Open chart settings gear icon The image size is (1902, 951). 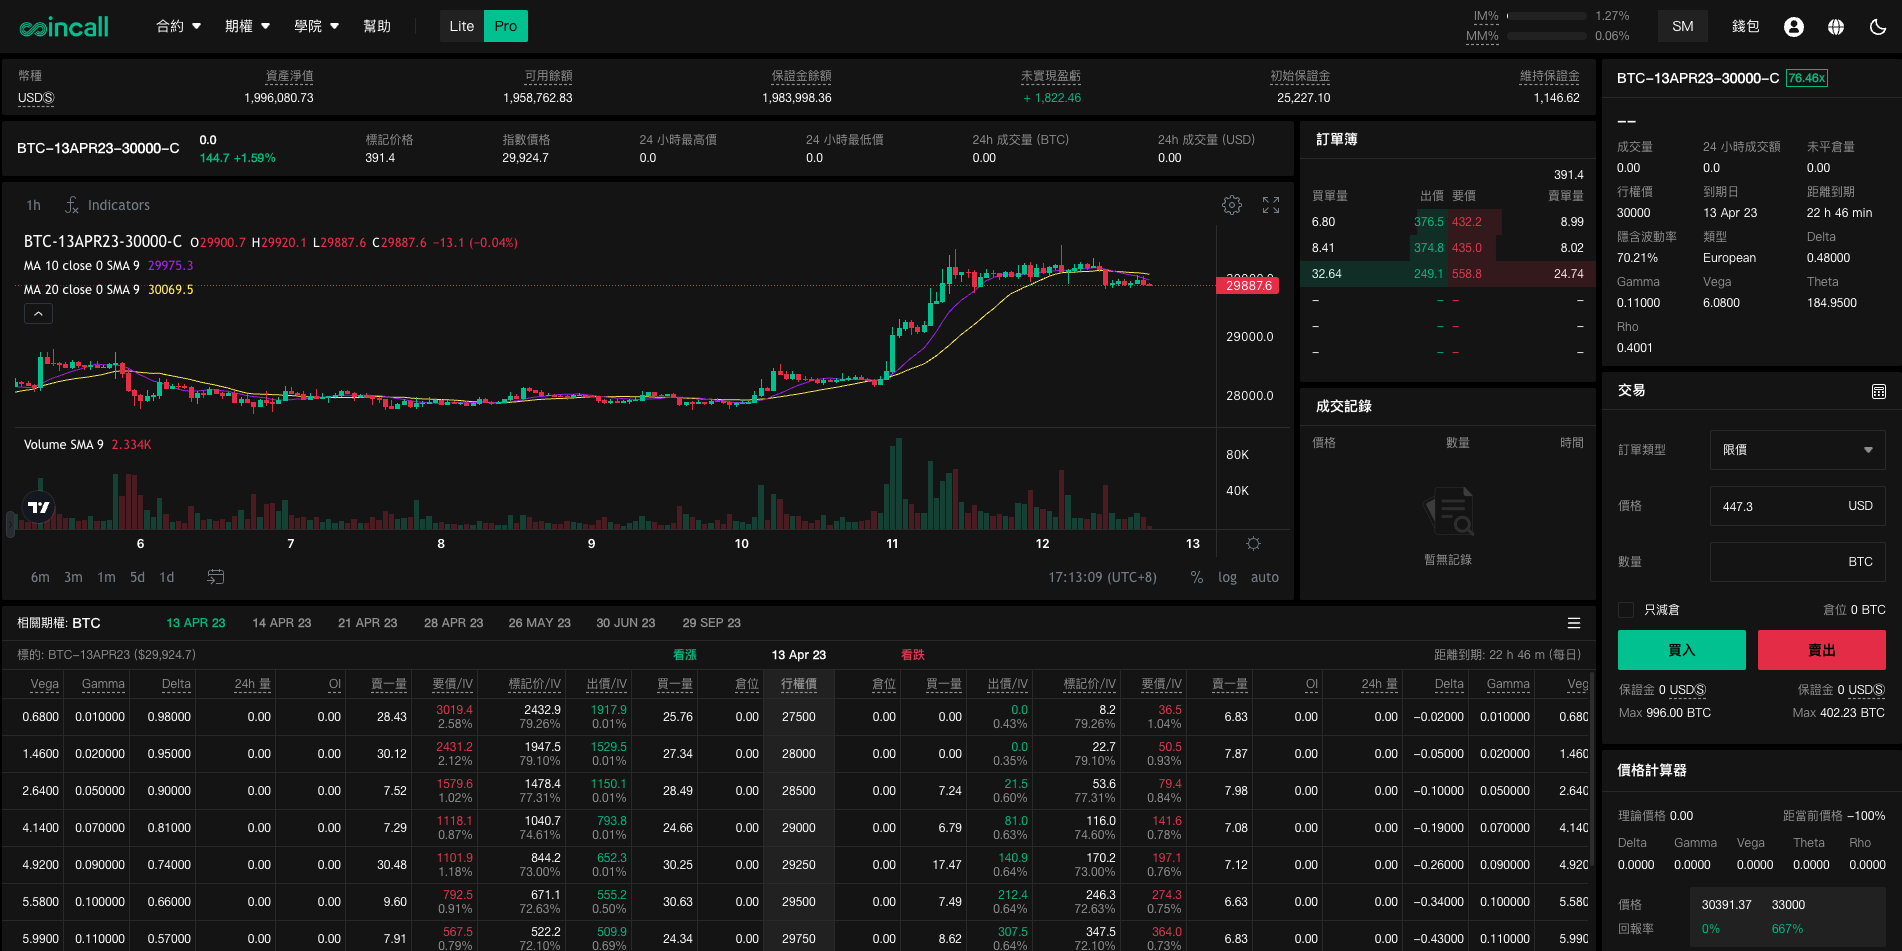1232,205
